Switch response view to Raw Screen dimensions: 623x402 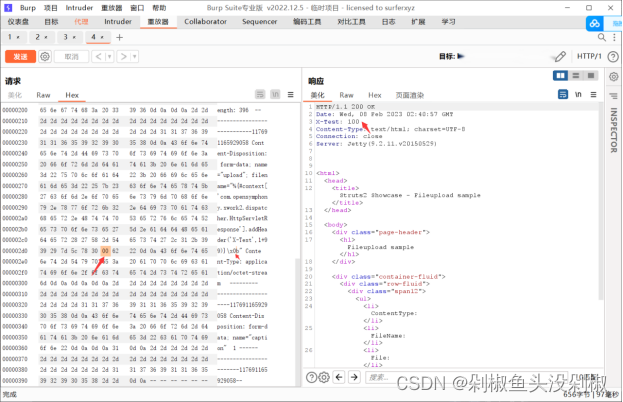click(346, 95)
